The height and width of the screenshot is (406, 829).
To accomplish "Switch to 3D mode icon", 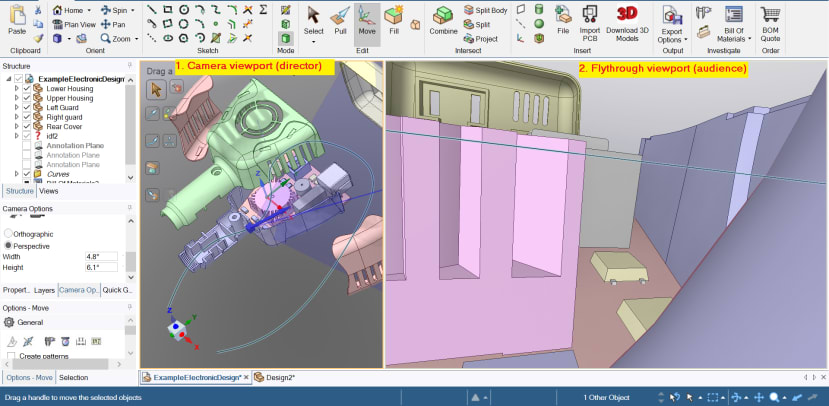I will coord(285,38).
